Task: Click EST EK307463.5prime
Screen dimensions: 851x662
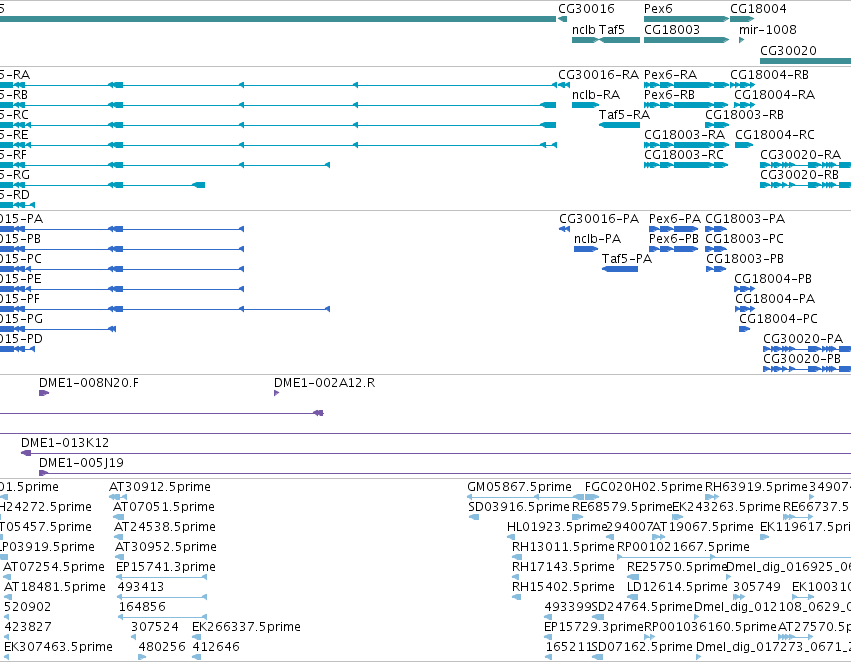Action: click(58, 647)
